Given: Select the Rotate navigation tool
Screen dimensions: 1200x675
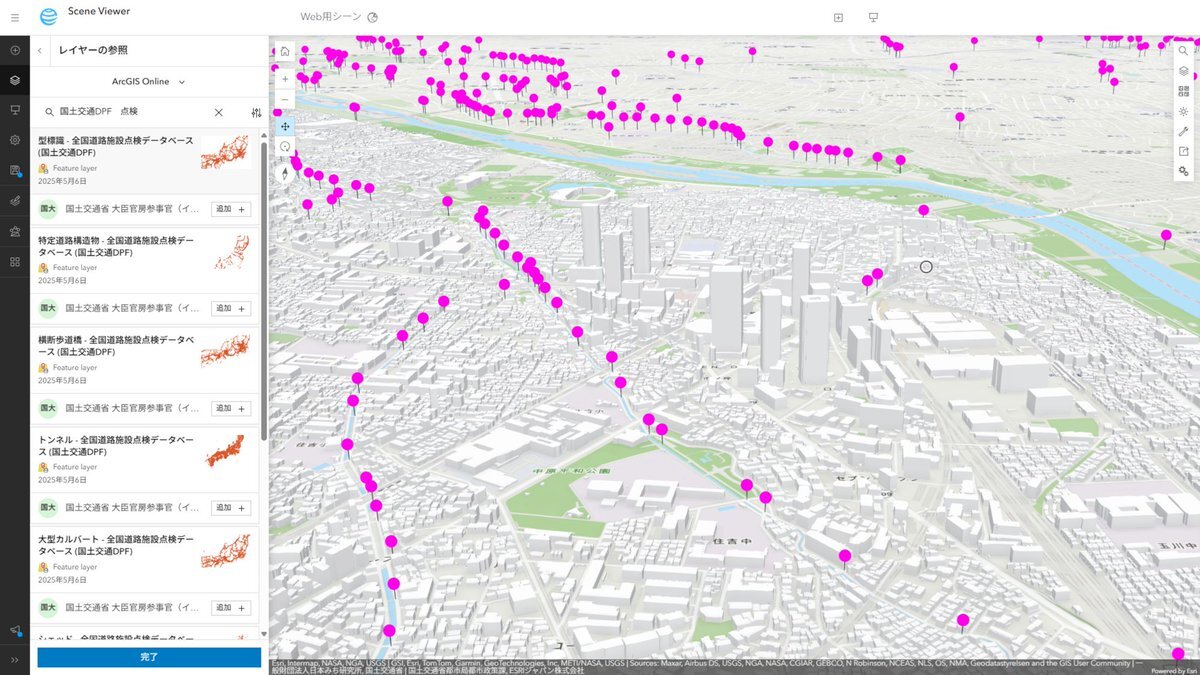Looking at the screenshot, I should [x=285, y=146].
